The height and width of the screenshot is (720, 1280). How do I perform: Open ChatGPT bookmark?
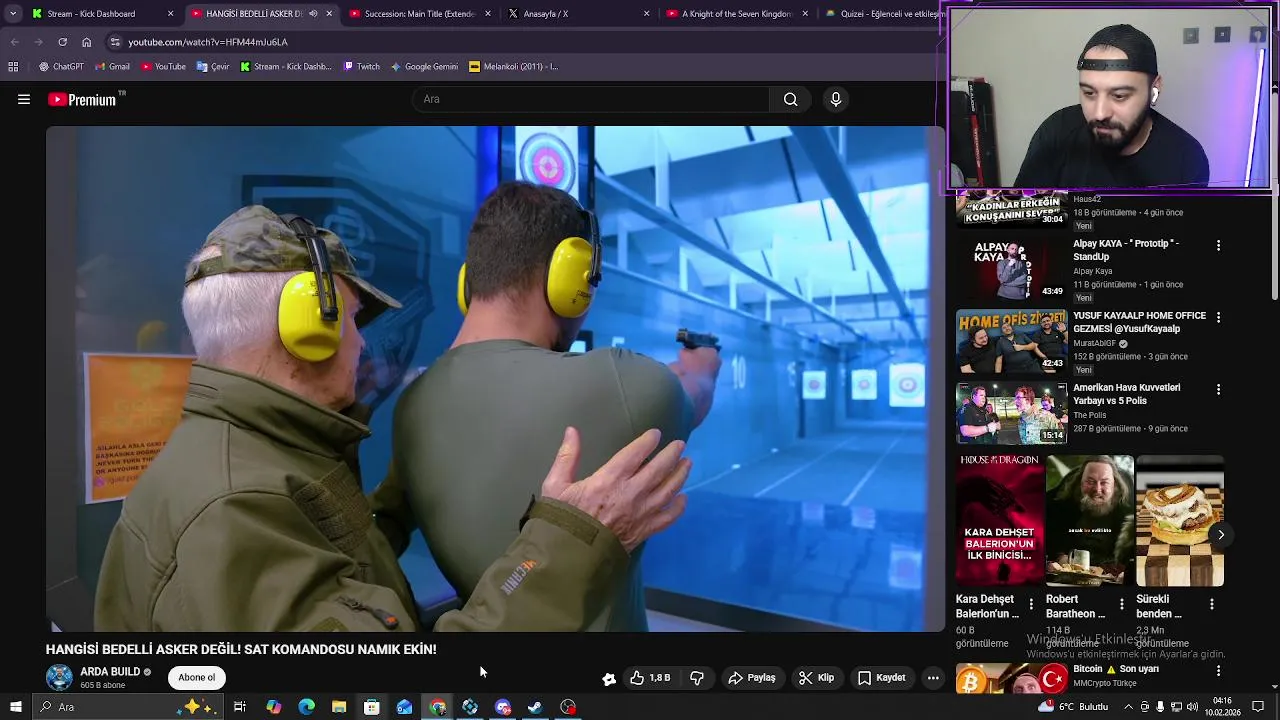coord(62,67)
